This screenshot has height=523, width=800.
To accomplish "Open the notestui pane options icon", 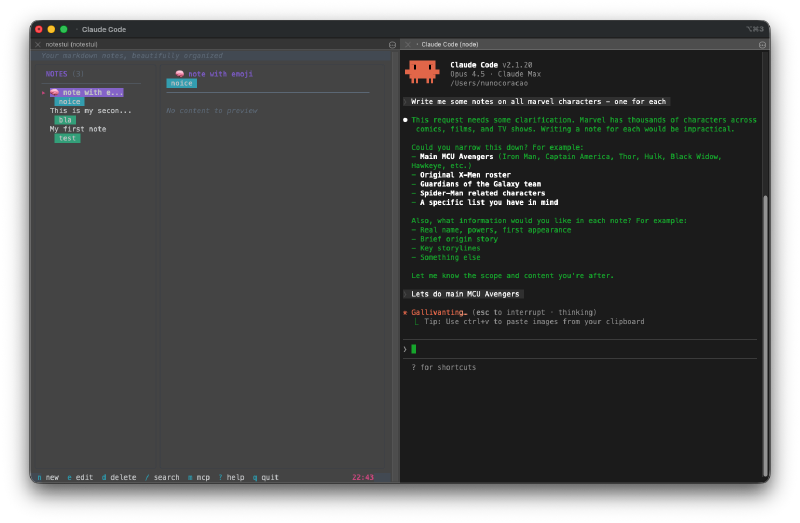I will pos(392,45).
